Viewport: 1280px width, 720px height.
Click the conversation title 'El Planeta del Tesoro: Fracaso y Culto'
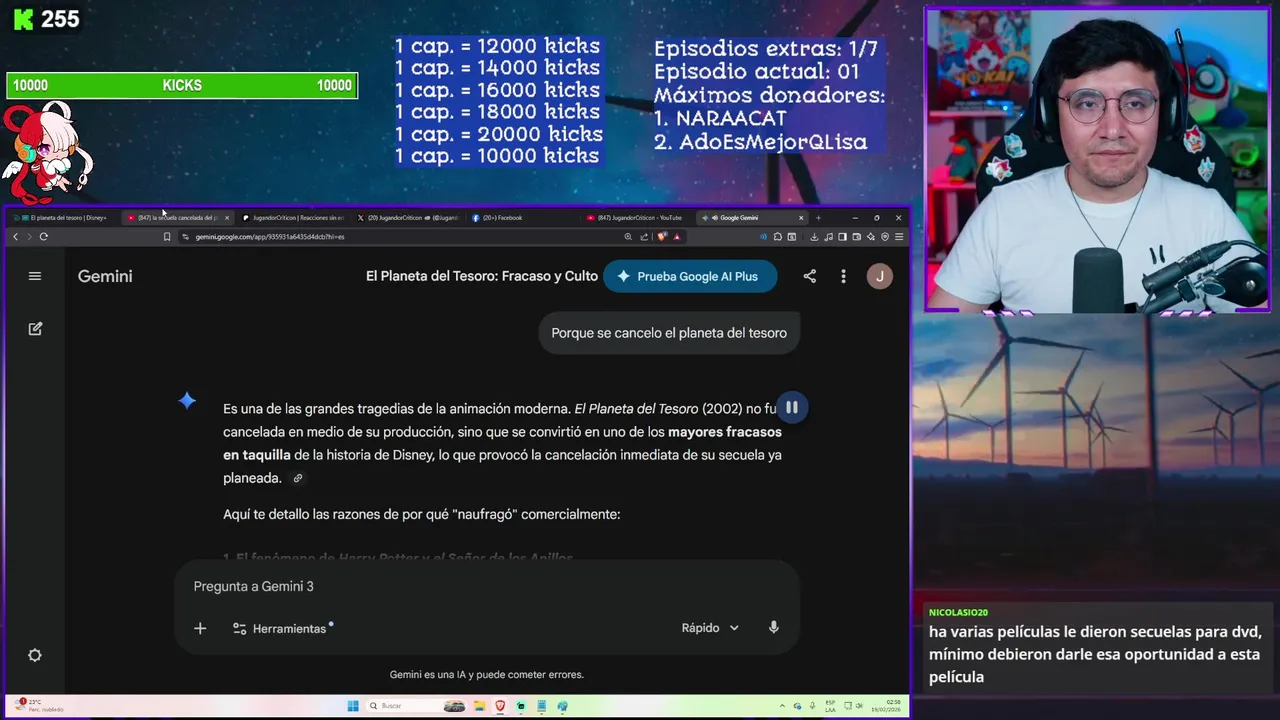click(x=482, y=276)
